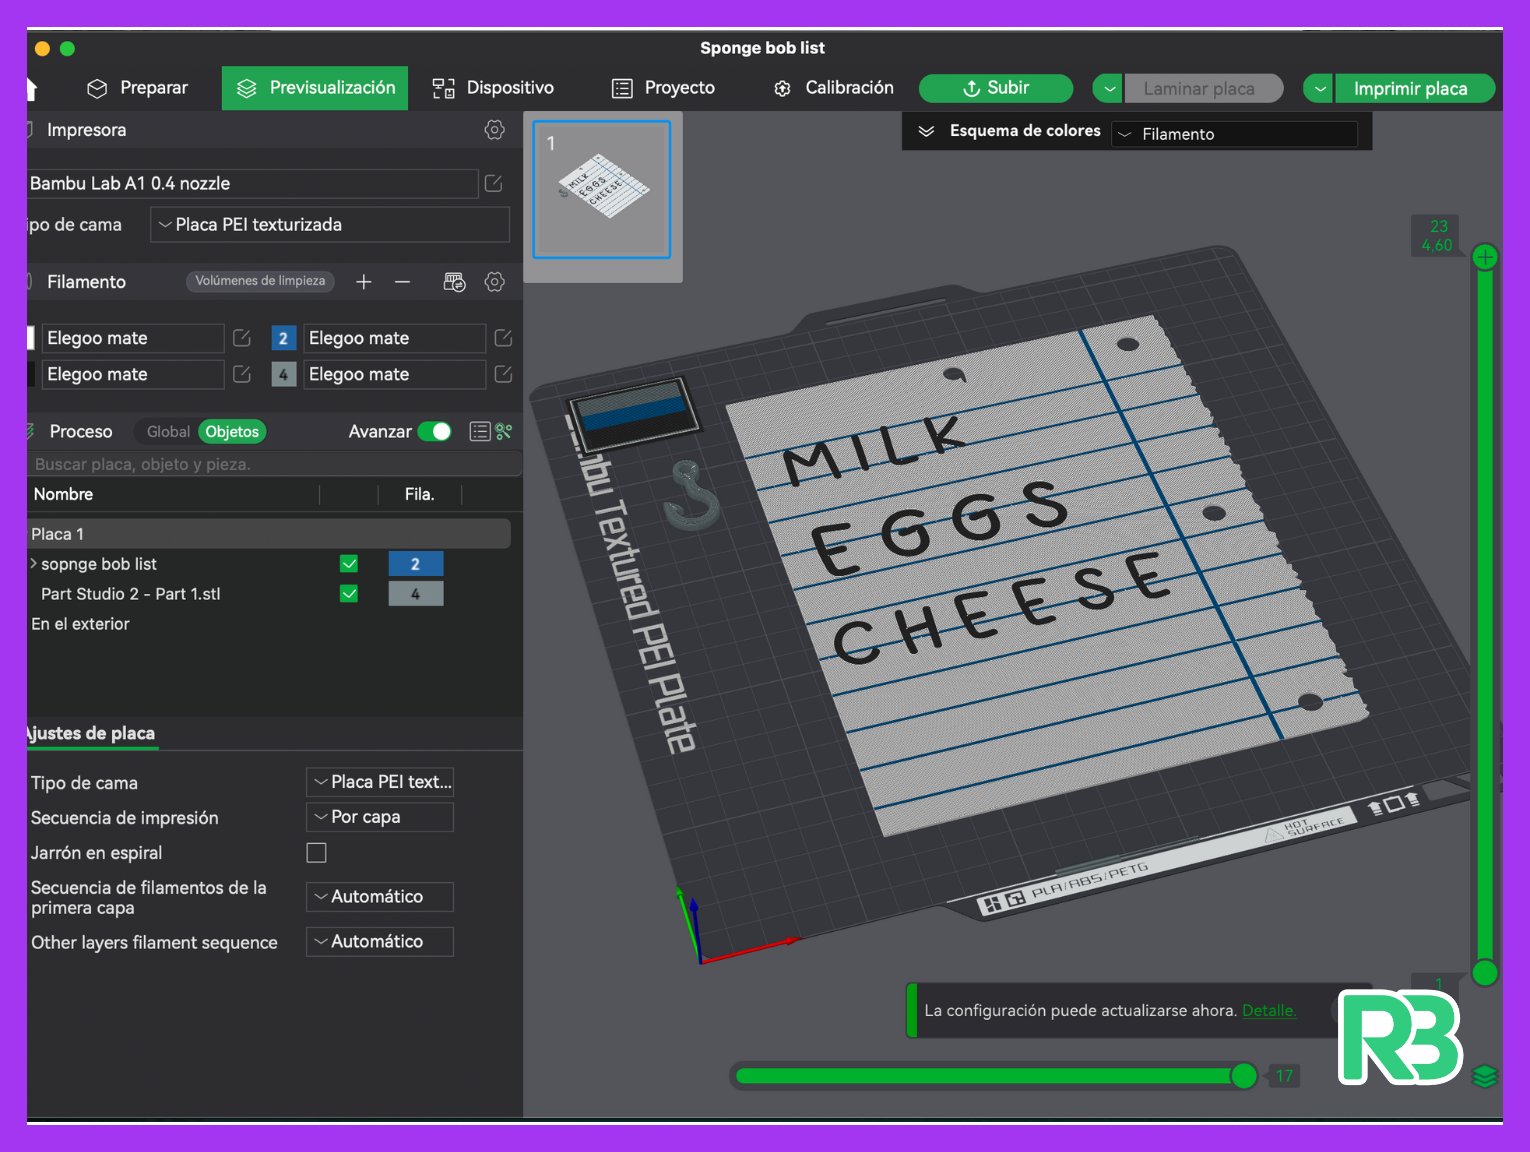Open the process settings list icon
This screenshot has height=1152, width=1530.
[x=480, y=431]
